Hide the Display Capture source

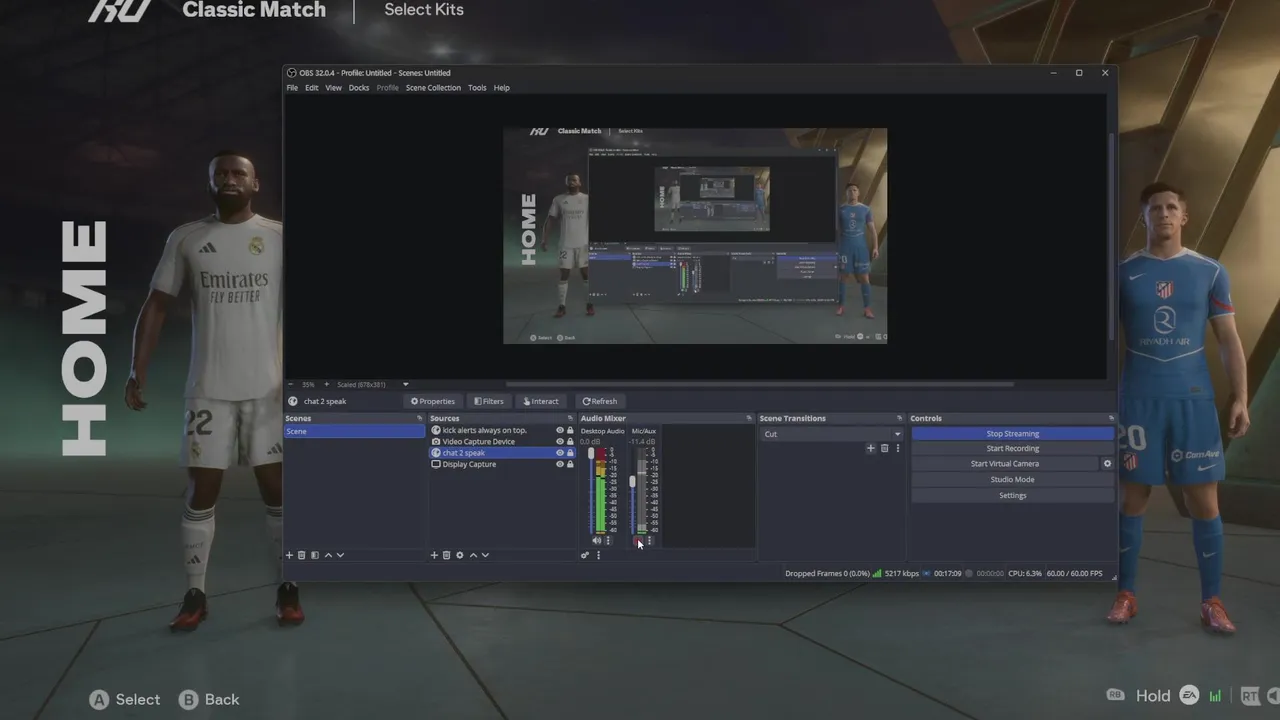560,464
